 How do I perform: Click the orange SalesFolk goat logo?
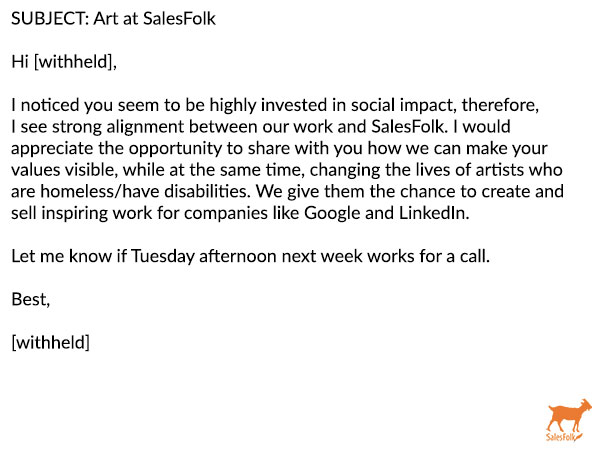coord(569,420)
